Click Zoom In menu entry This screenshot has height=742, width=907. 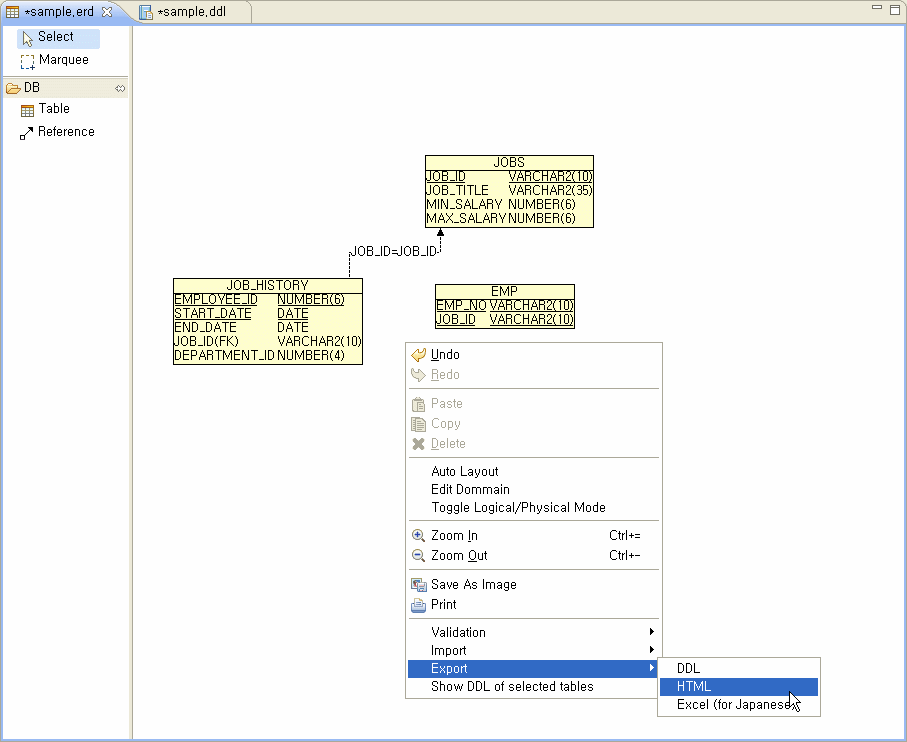(454, 536)
